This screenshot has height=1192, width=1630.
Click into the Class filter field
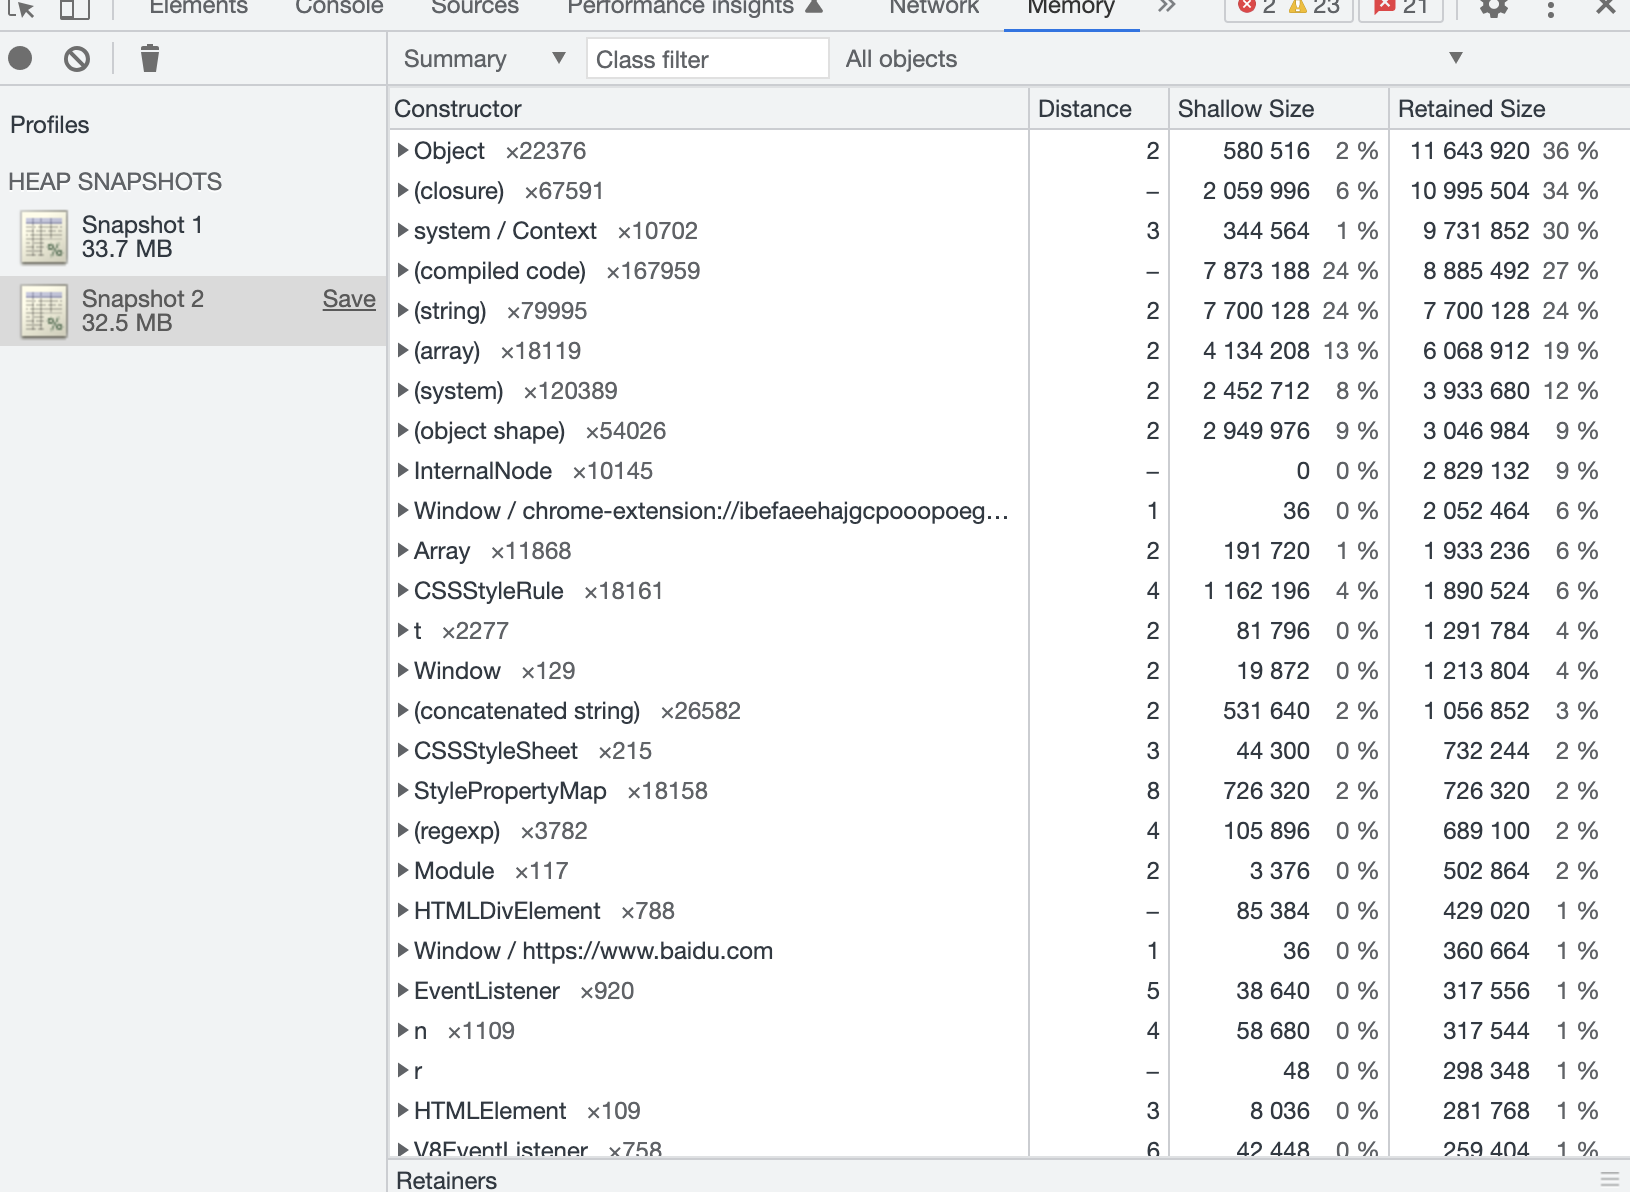coord(707,59)
